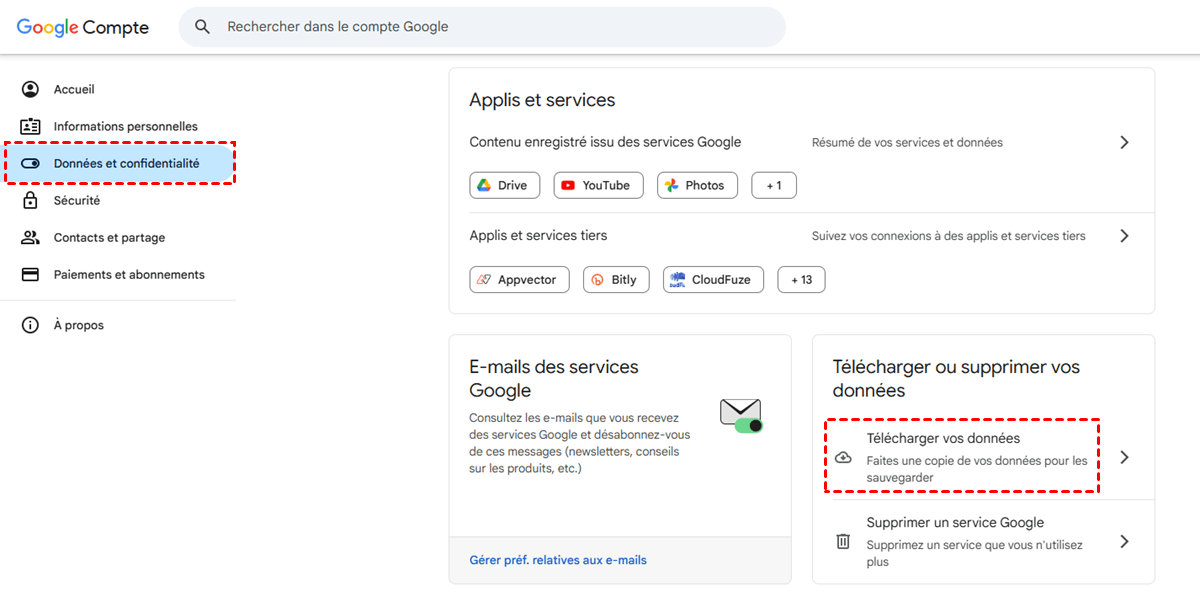Open Informations personnelles in the sidebar

click(x=125, y=126)
